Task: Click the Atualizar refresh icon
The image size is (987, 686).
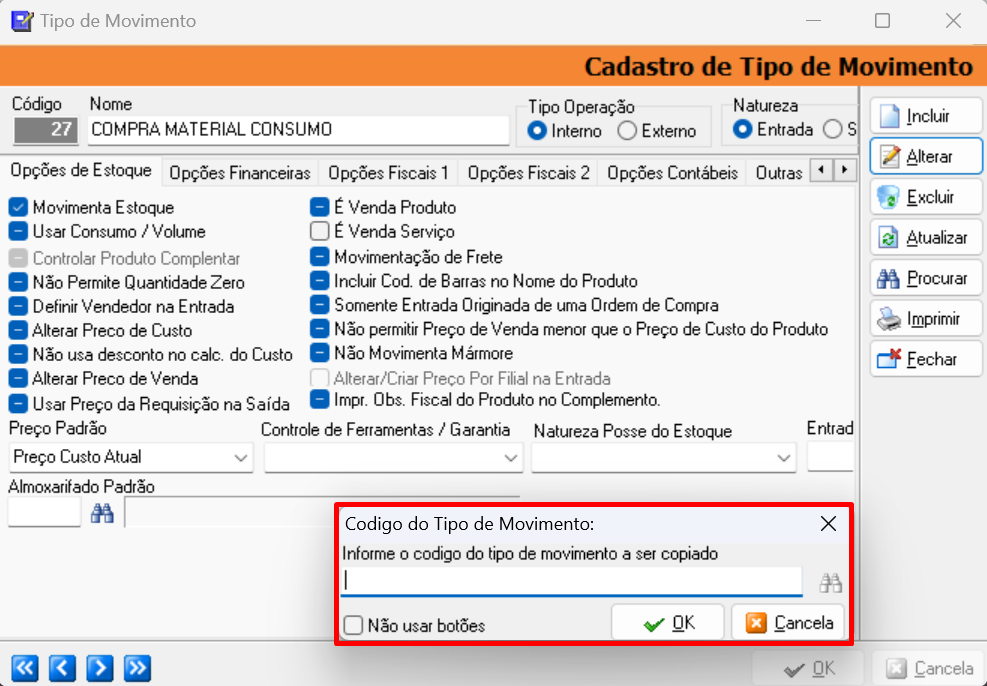Action: [888, 238]
